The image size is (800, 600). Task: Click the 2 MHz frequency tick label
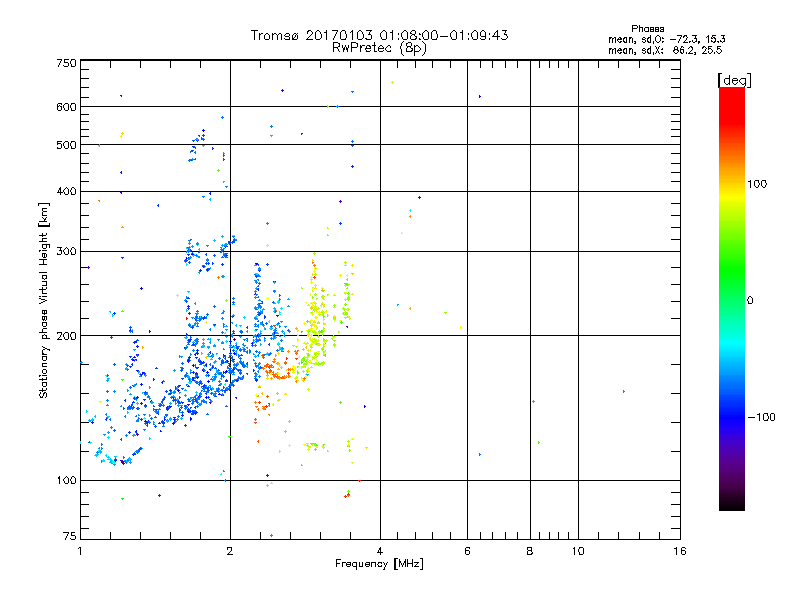230,551
